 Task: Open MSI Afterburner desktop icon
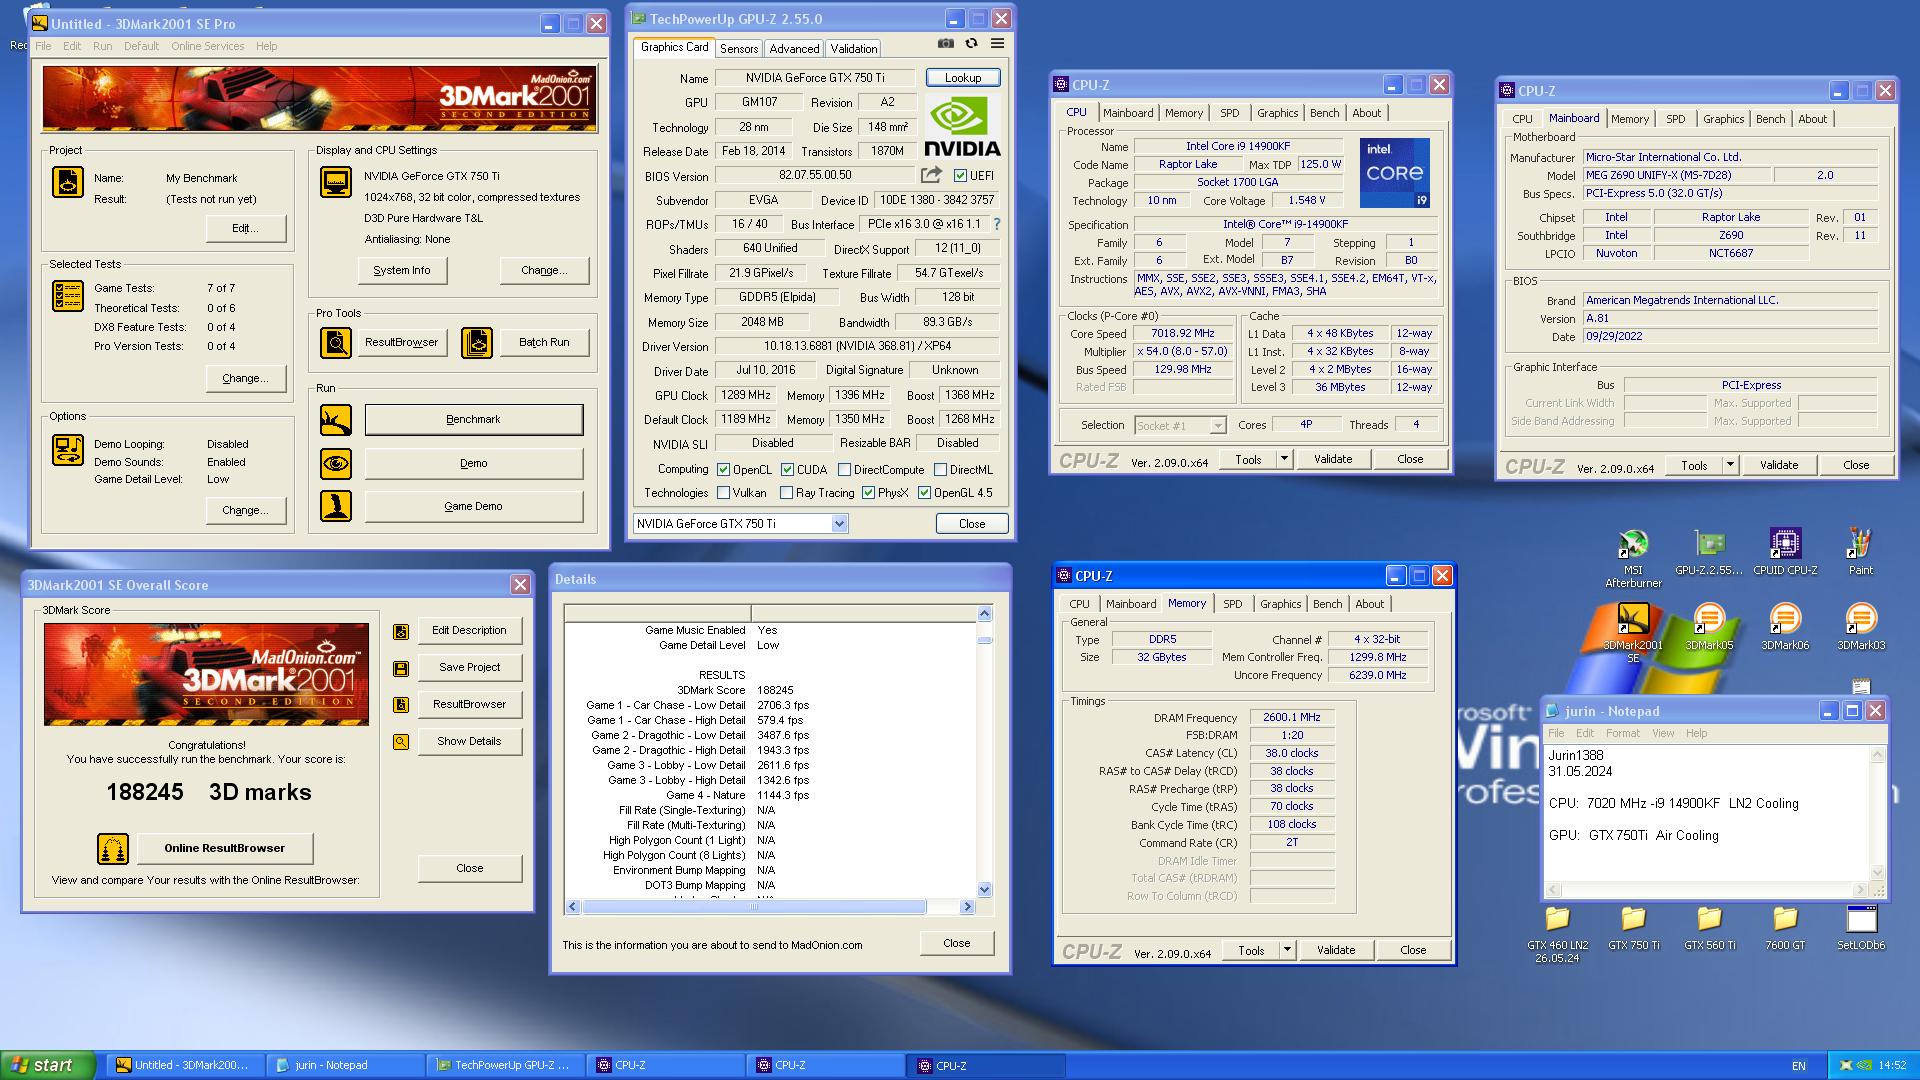click(1633, 557)
